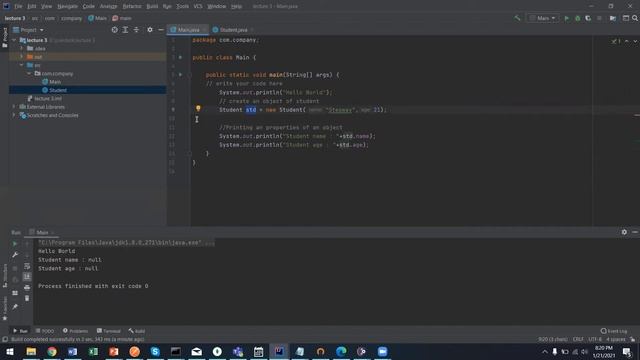Image resolution: width=640 pixels, height=360 pixels.
Task: Rerun Main using Run panel green arrow
Action: 15,244
